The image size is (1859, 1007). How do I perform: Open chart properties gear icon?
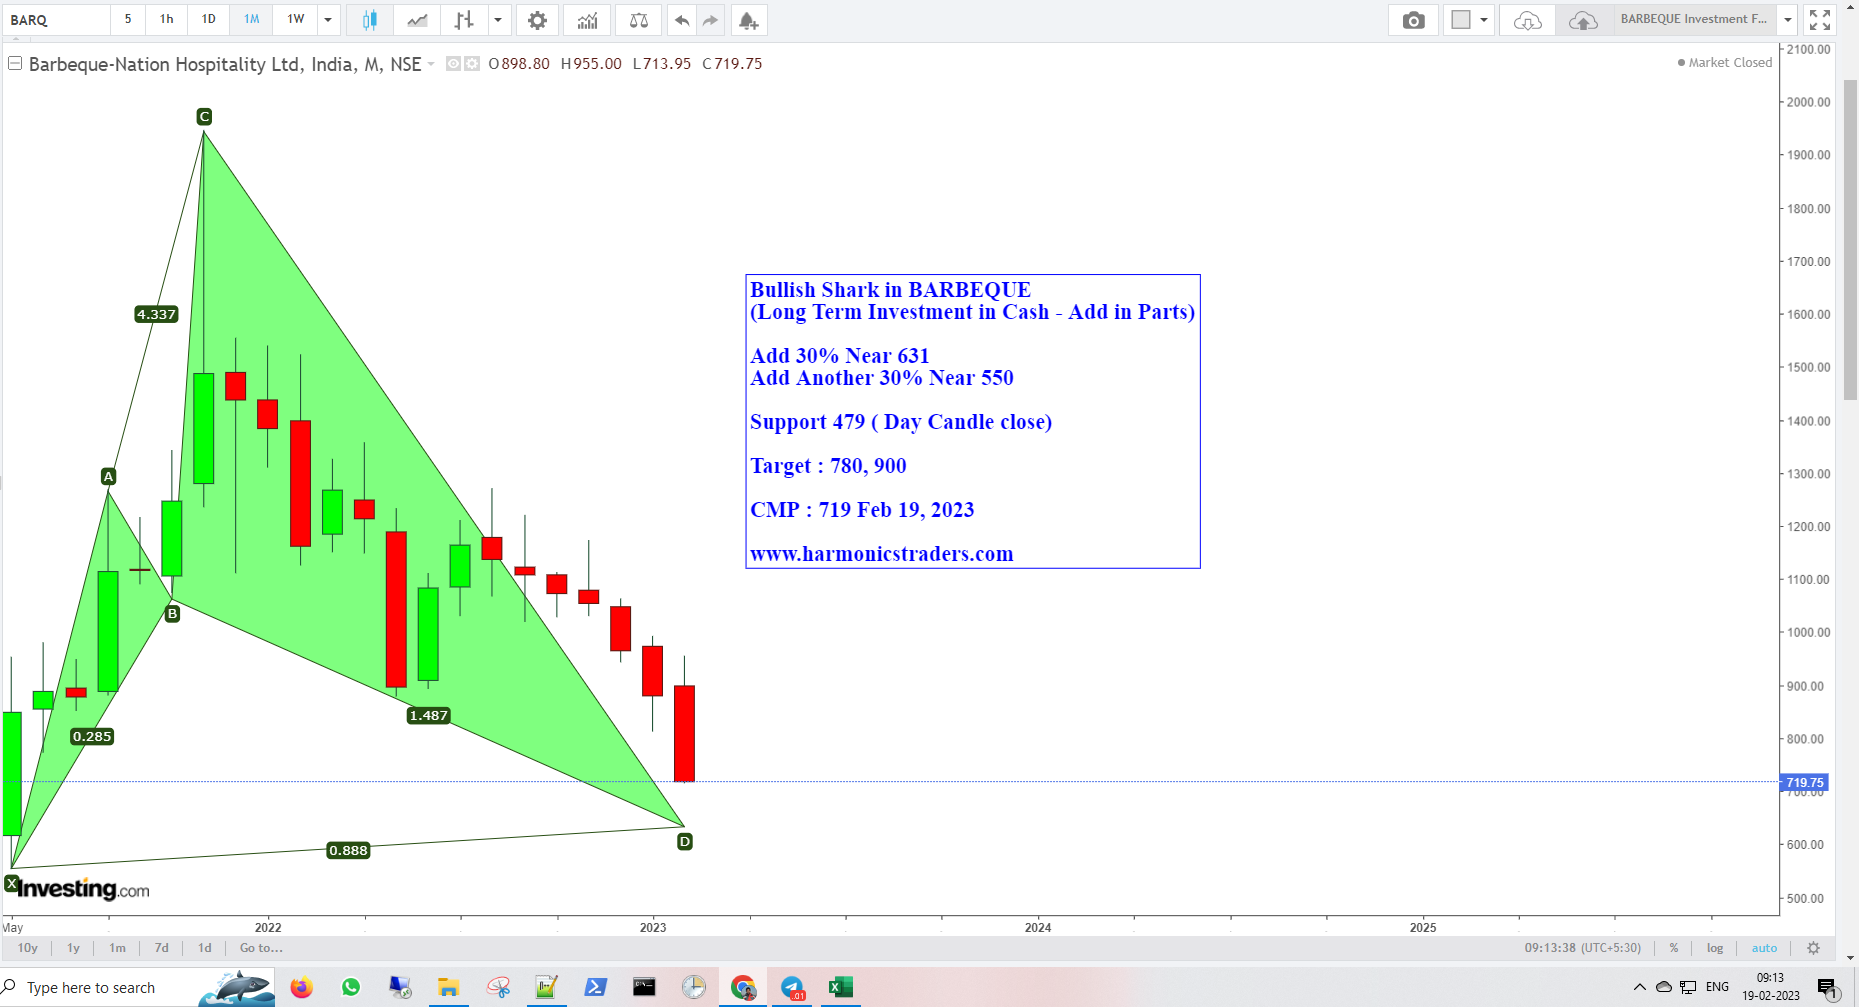[537, 20]
